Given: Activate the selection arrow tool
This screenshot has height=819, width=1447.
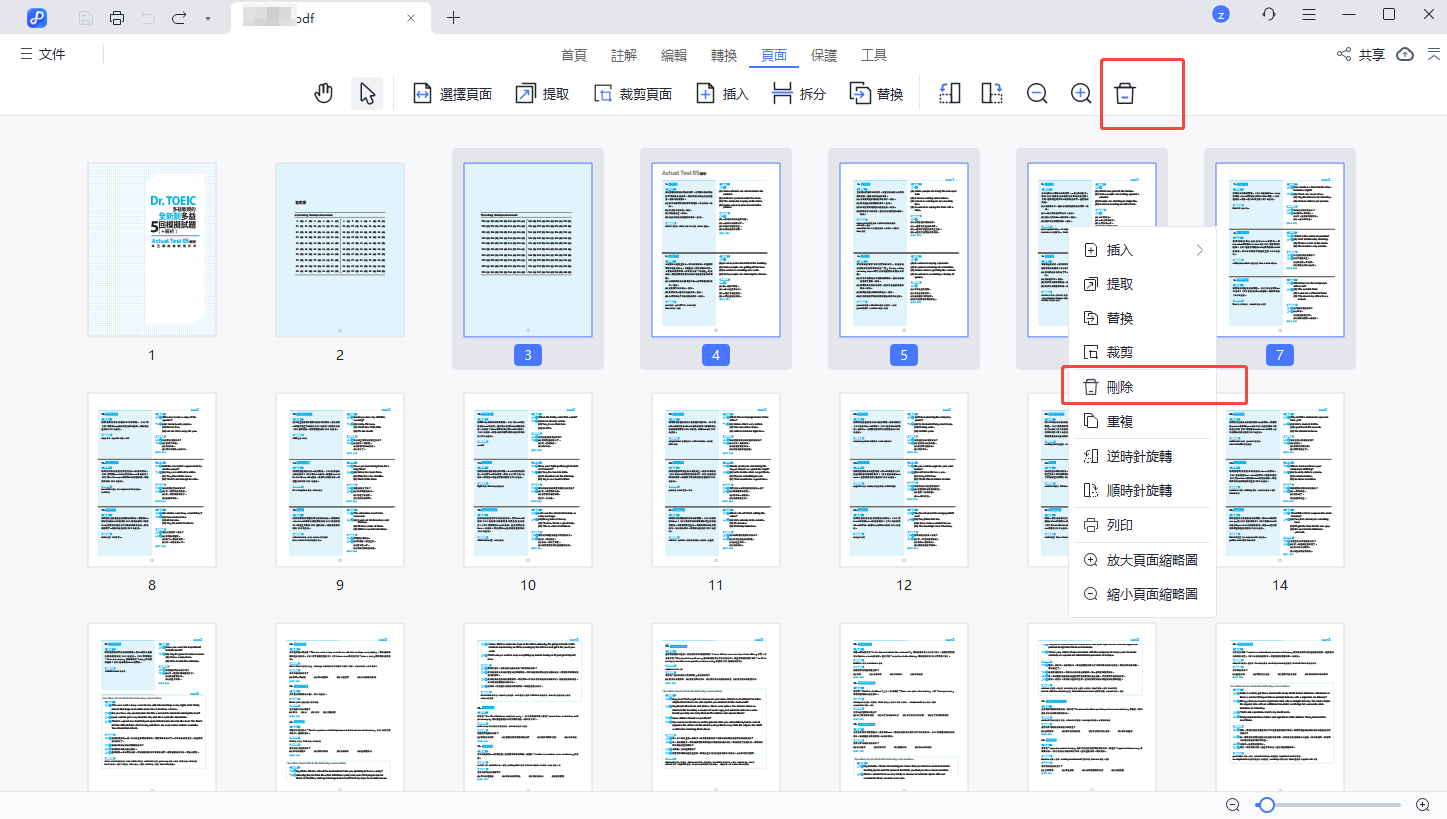Looking at the screenshot, I should [x=366, y=92].
